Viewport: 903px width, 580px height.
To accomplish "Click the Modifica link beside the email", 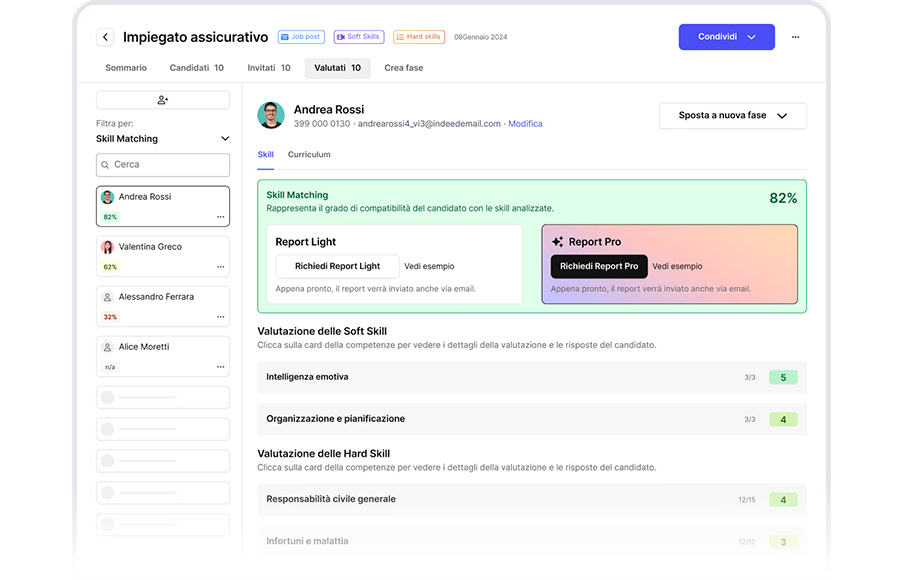I will point(525,124).
